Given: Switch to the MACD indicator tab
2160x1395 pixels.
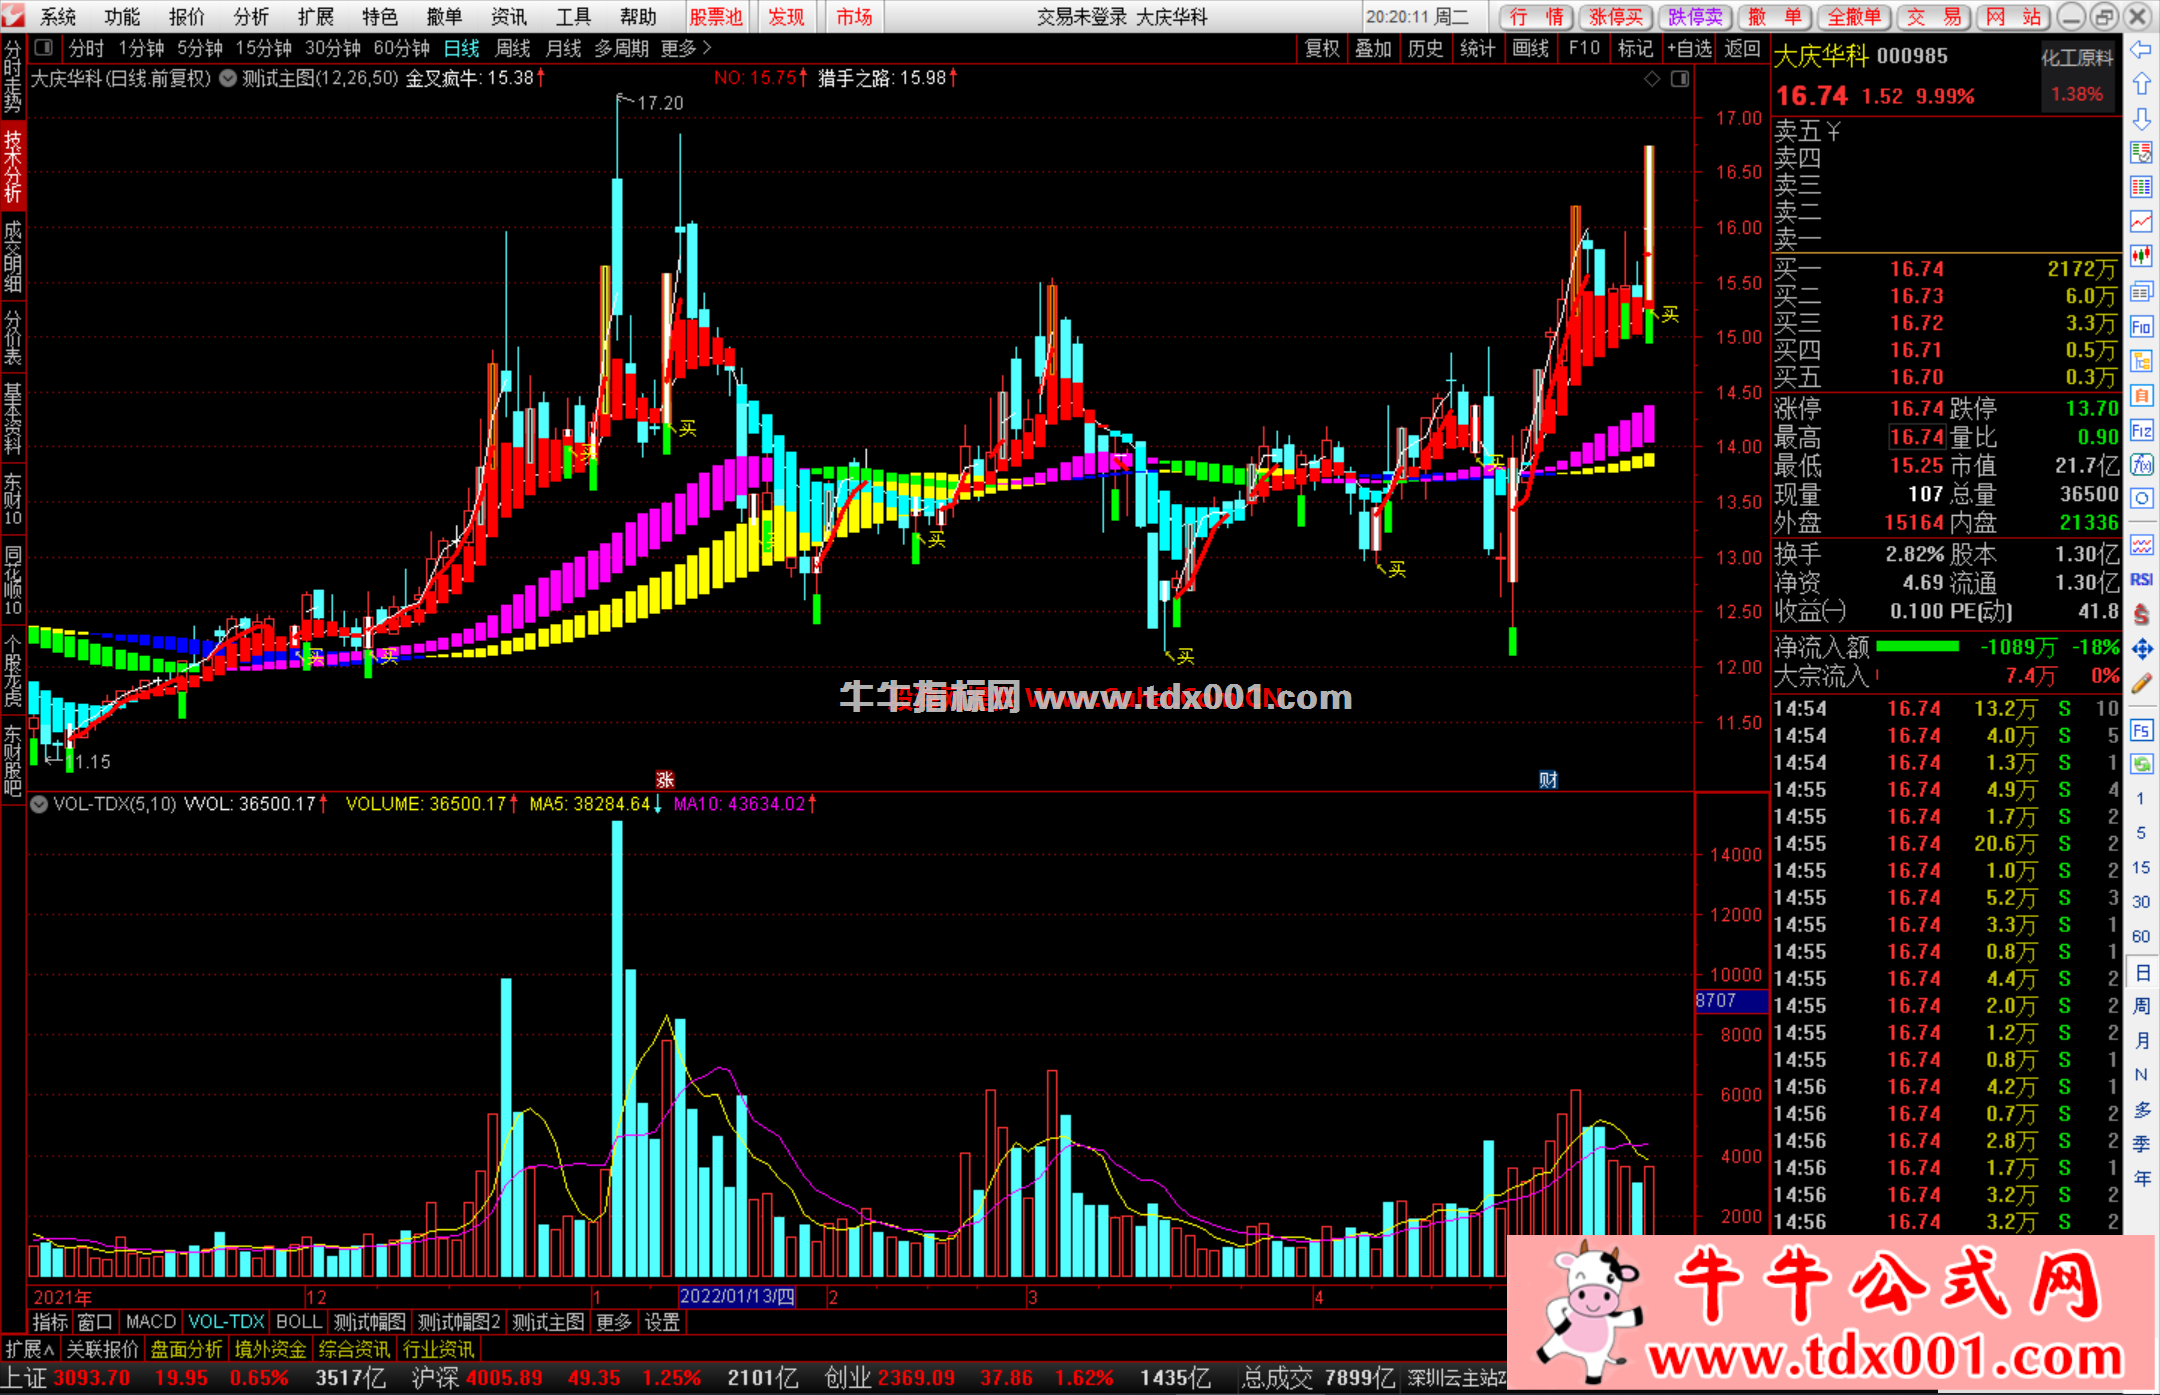Looking at the screenshot, I should point(151,1322).
